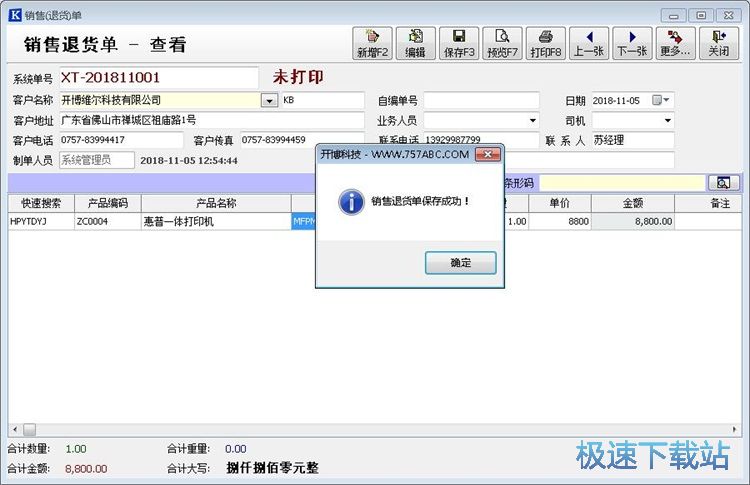Click the 系统单号 field XT-201811001
The height and width of the screenshot is (485, 750).
pyautogui.click(x=159, y=77)
